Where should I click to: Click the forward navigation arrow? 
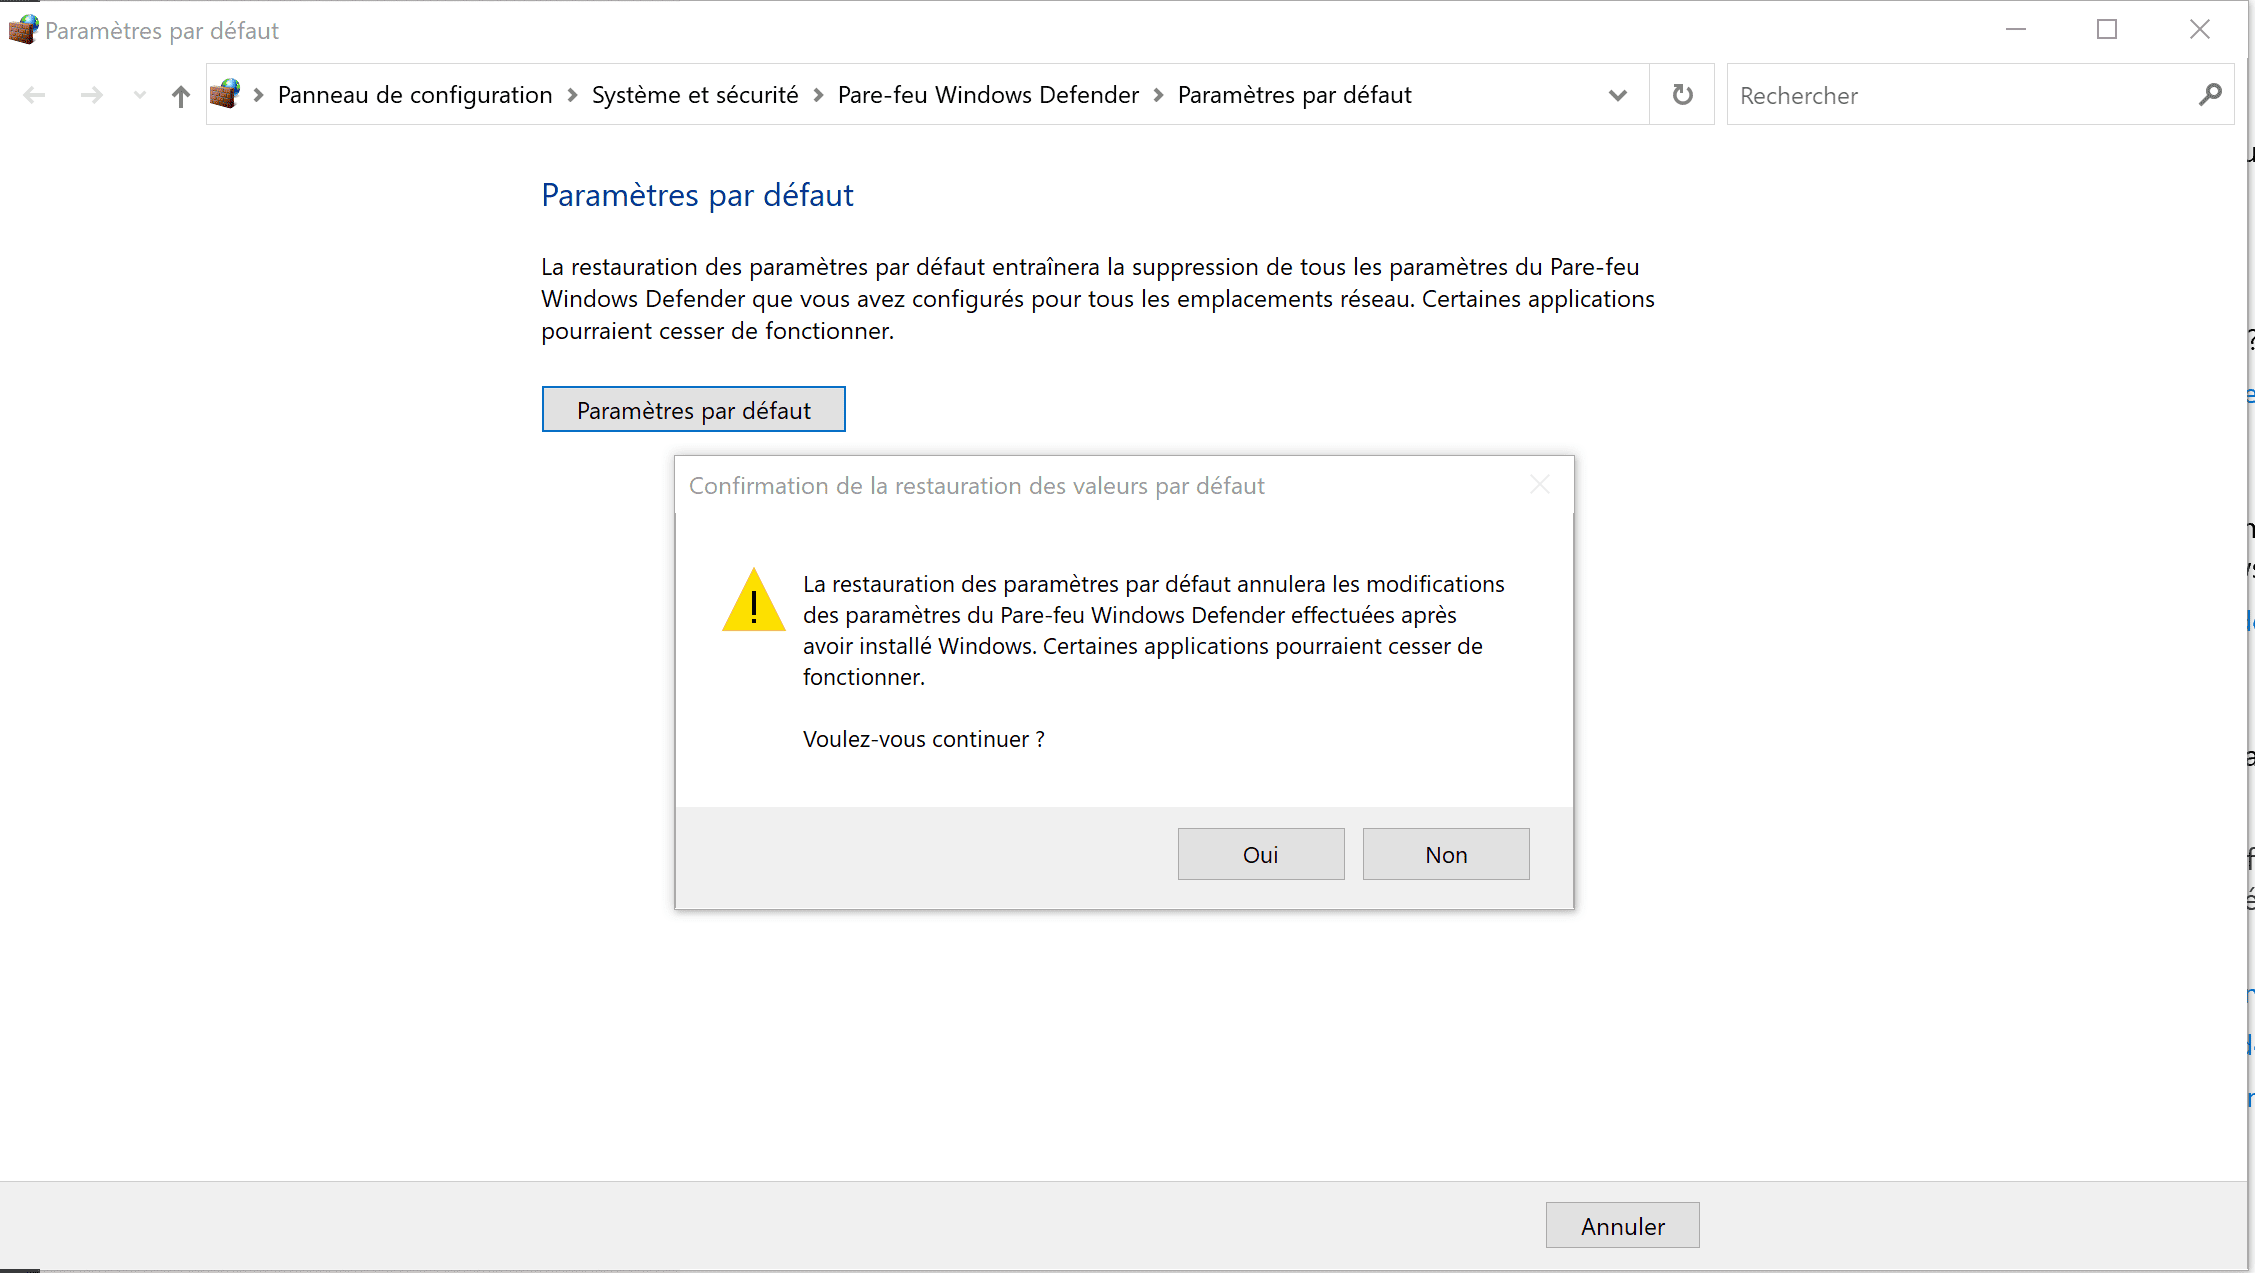coord(92,94)
